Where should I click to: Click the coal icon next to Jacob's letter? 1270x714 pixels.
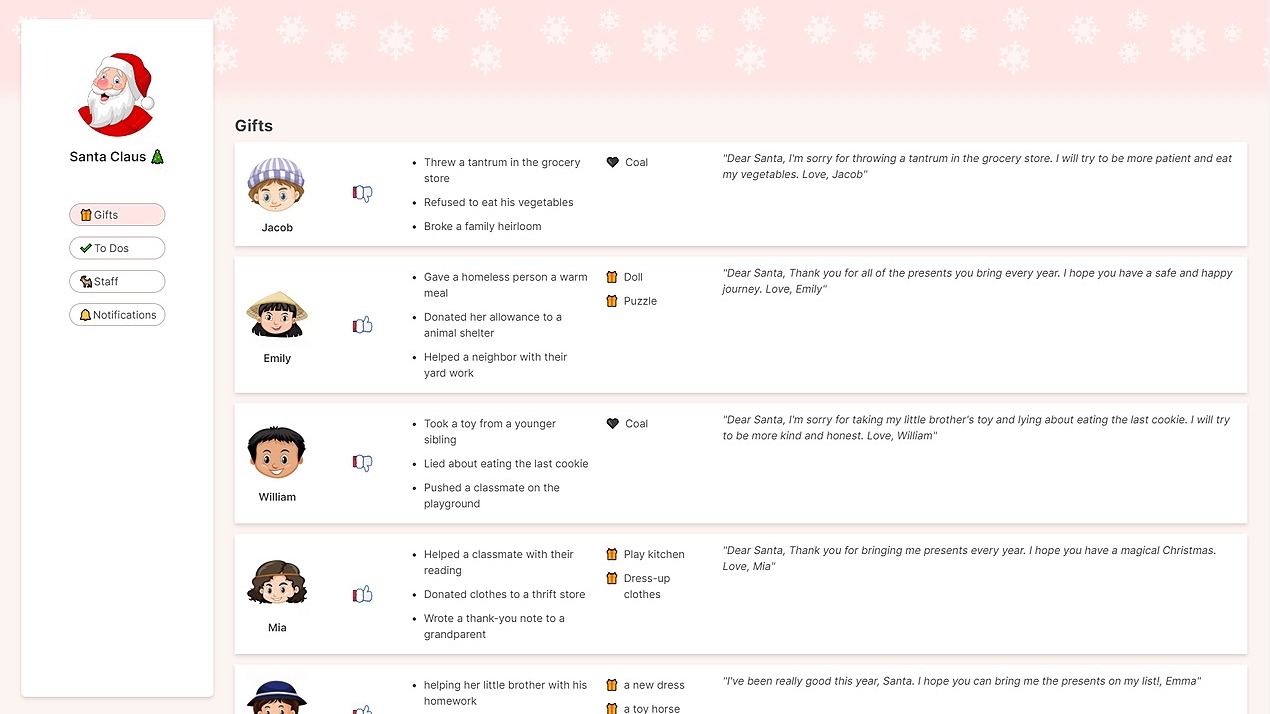coord(611,162)
